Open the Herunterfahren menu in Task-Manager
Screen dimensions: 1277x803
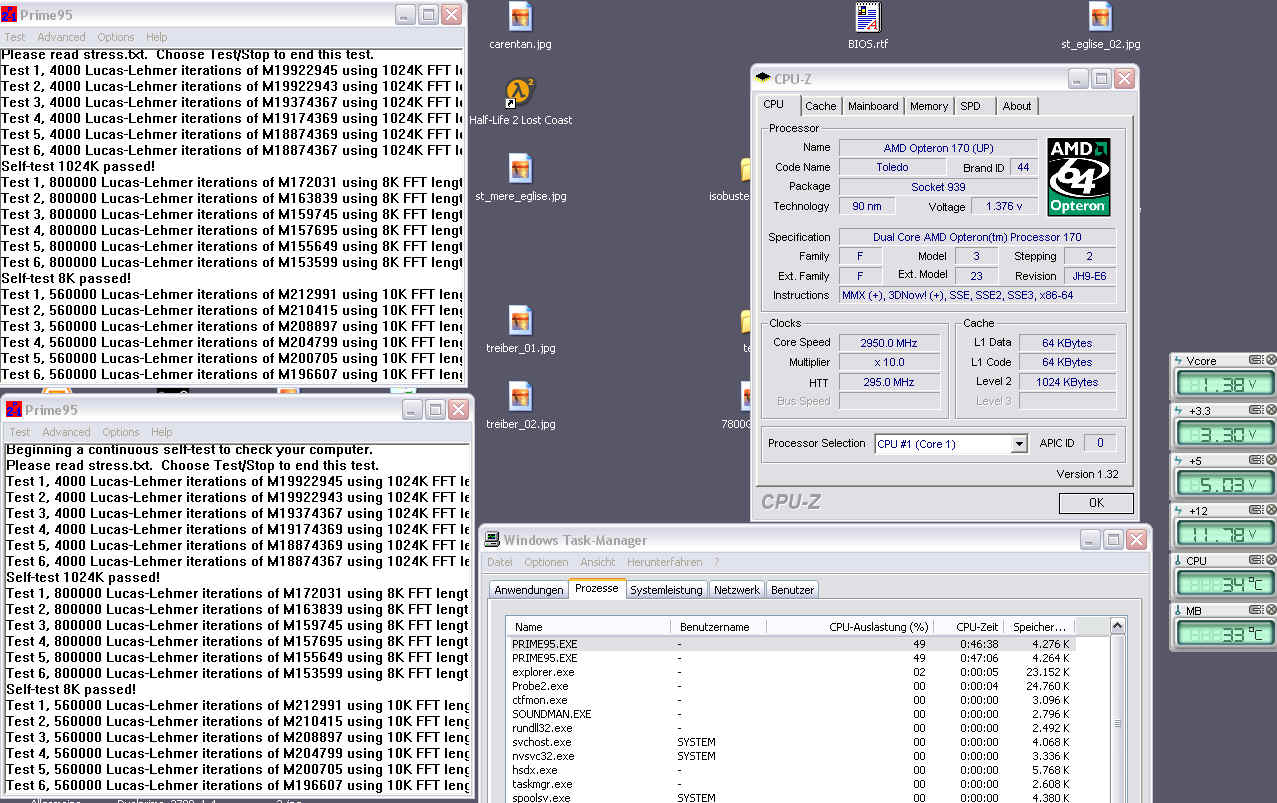[665, 562]
